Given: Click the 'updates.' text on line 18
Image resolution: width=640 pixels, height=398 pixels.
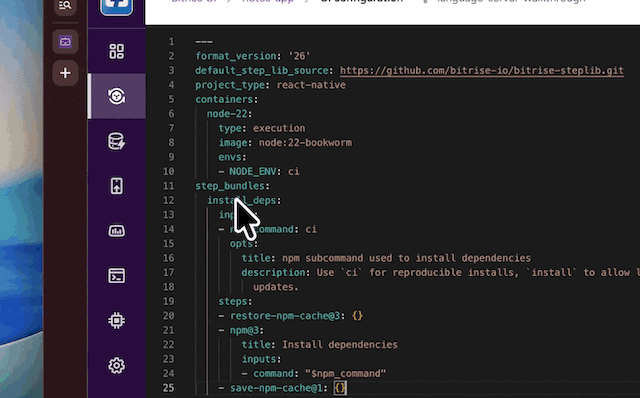Looking at the screenshot, I should click(x=276, y=287).
